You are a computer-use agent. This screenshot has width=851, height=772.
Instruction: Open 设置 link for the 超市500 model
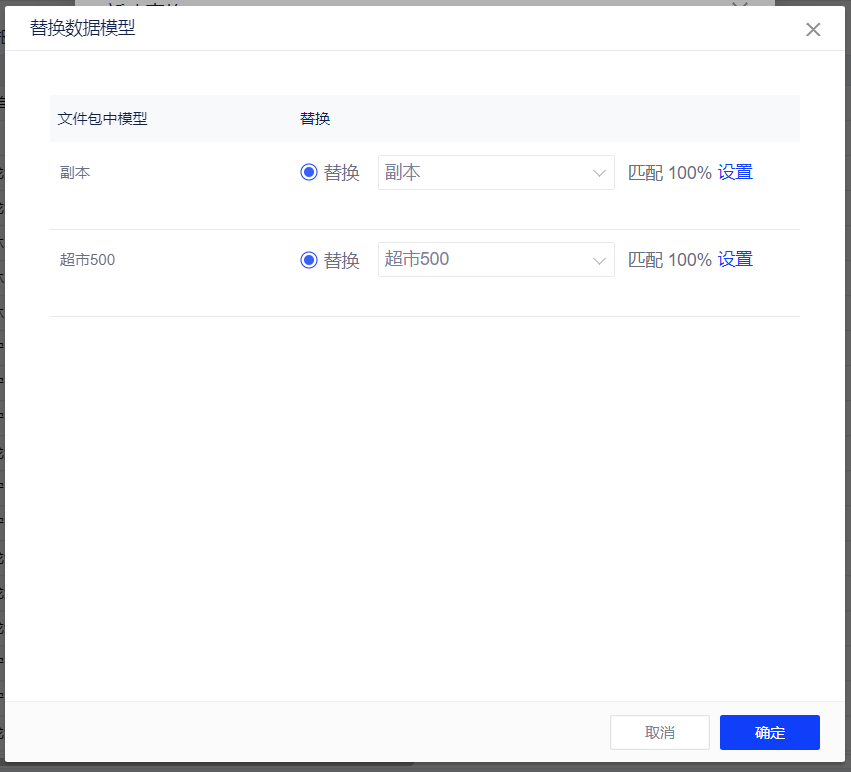click(735, 259)
